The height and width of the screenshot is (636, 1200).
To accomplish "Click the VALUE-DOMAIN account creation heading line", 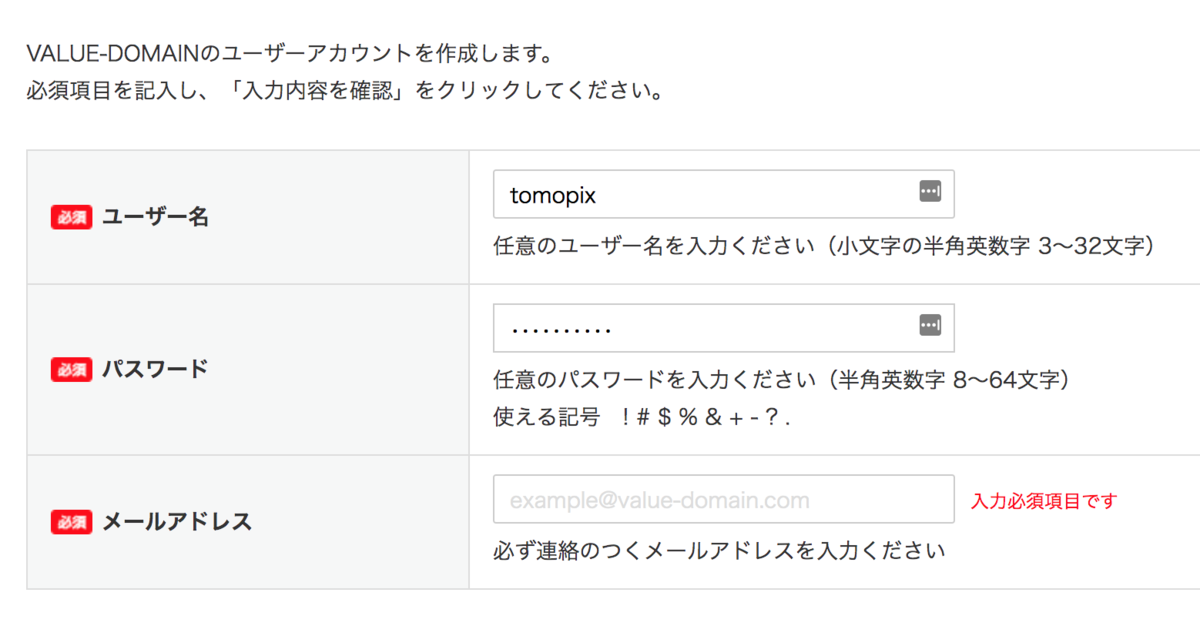I will (x=290, y=52).
